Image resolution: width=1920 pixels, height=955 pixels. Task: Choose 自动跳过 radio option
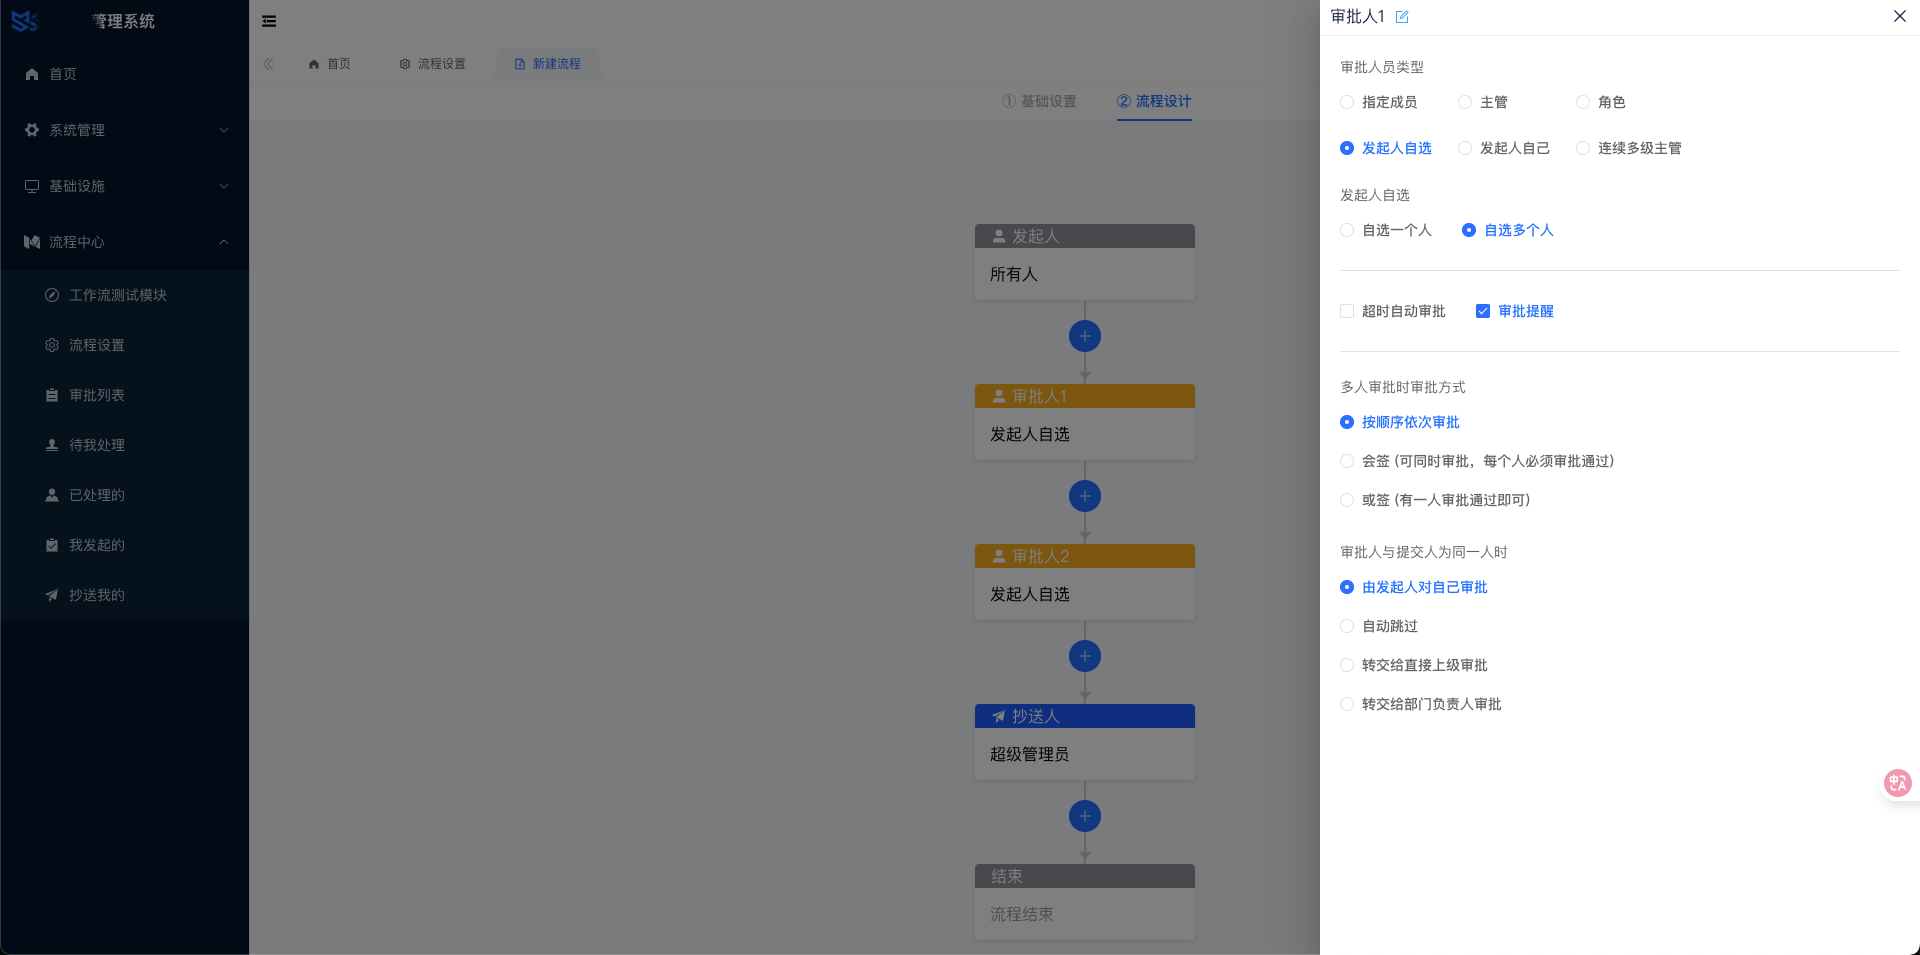coord(1347,626)
